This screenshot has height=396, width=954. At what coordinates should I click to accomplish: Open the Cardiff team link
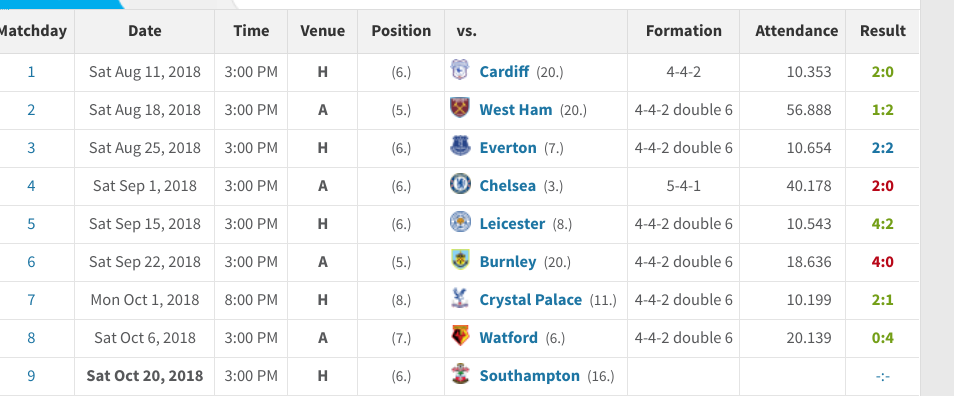[x=504, y=72]
